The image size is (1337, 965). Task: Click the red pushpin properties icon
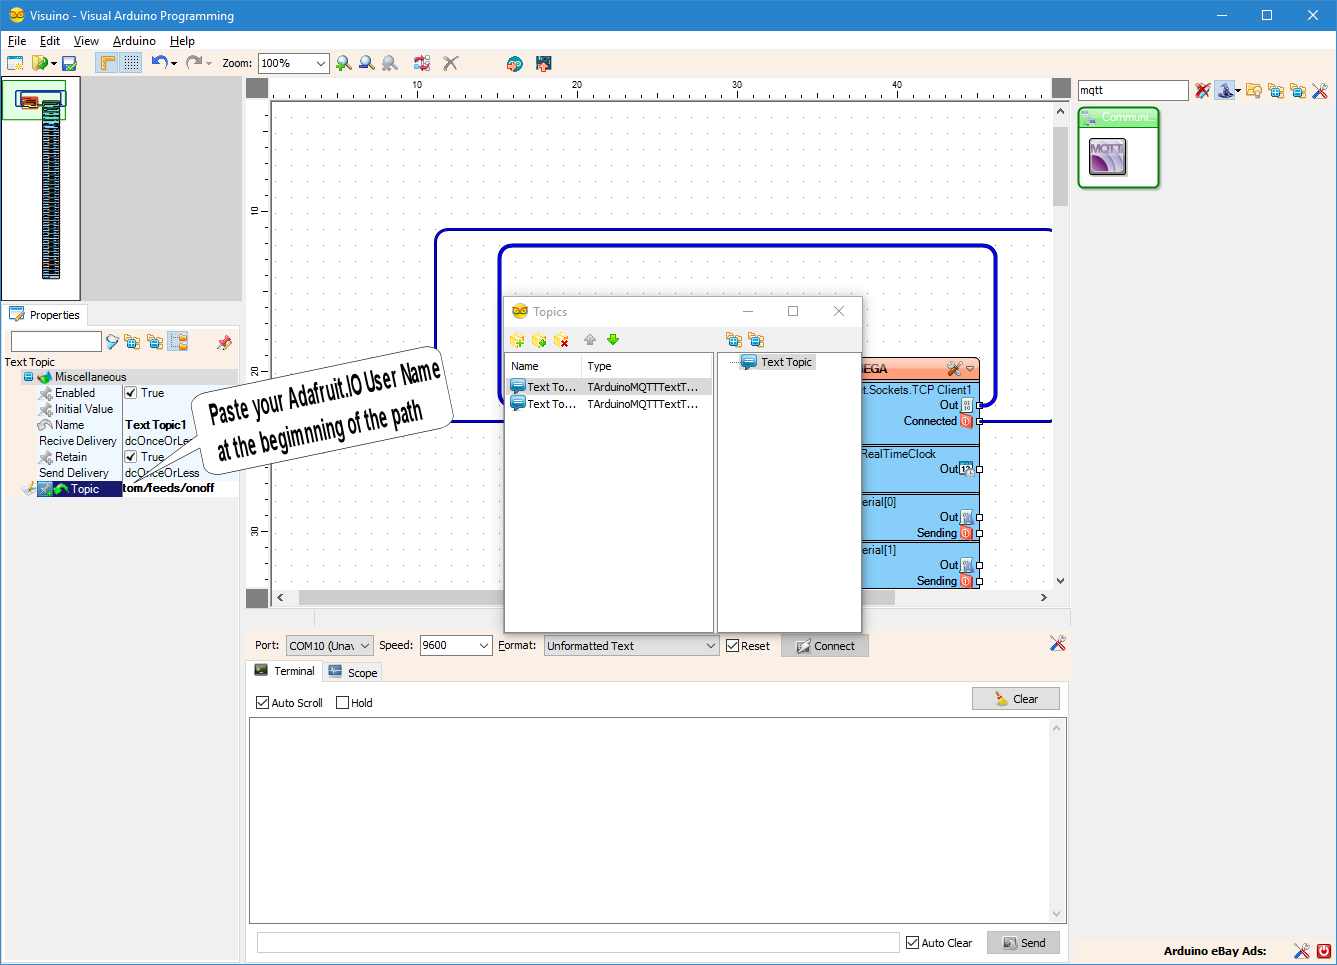(x=224, y=342)
